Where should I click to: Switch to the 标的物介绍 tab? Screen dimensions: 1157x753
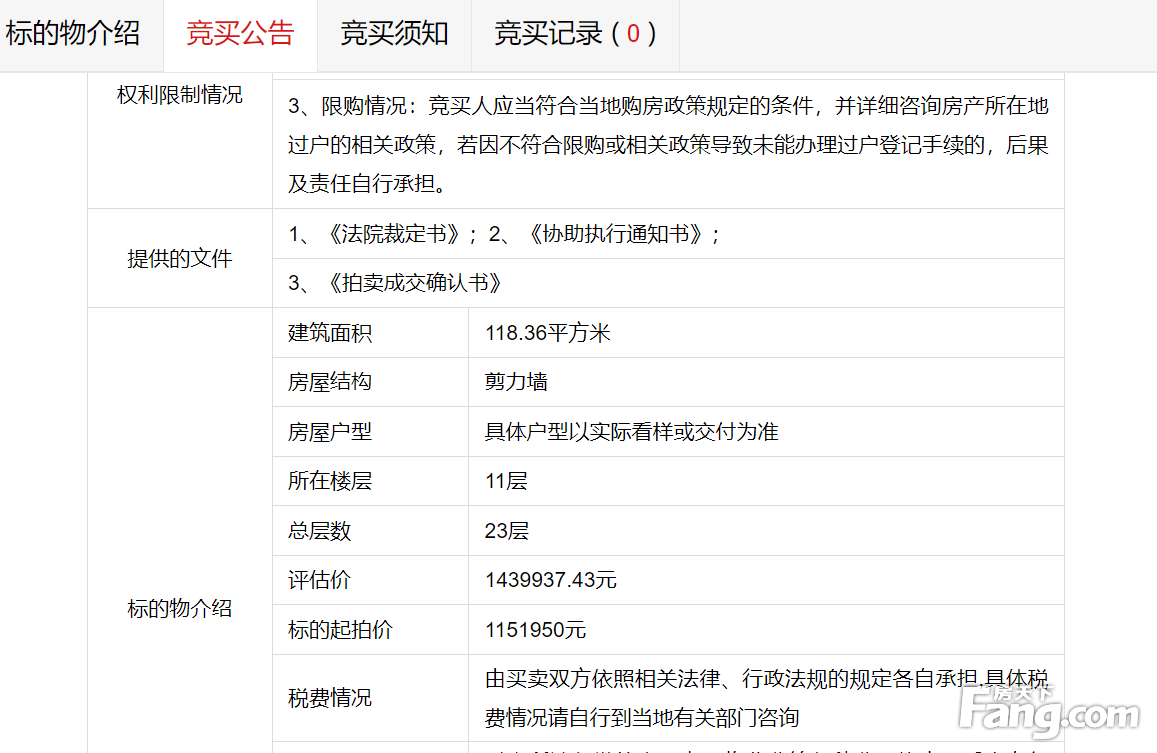coord(73,34)
